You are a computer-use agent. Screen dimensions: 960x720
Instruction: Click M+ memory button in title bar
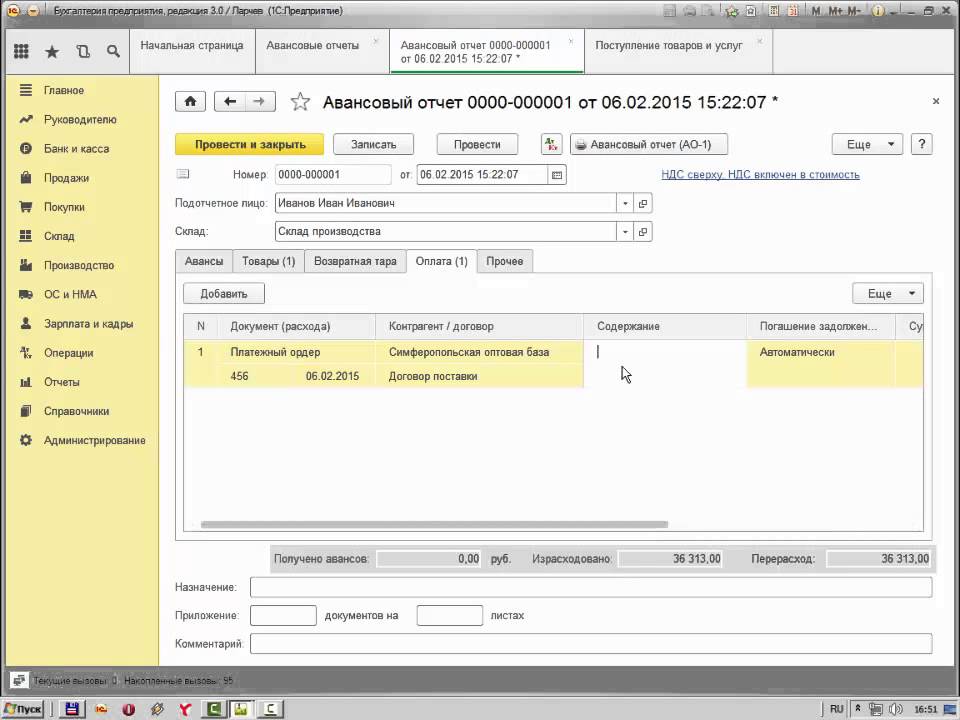(835, 10)
